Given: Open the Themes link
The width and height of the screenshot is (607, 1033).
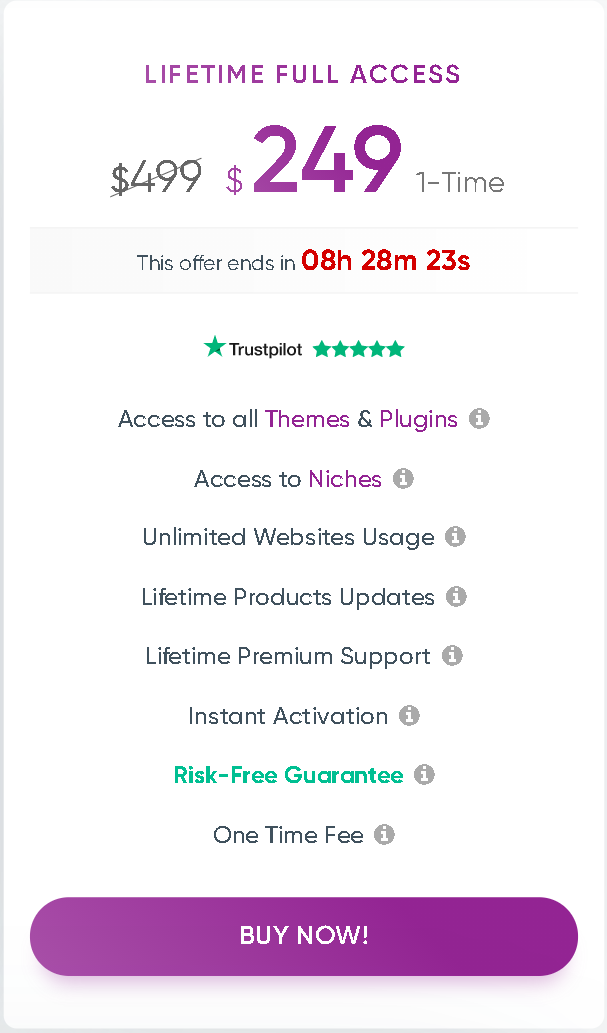Looking at the screenshot, I should pos(307,419).
